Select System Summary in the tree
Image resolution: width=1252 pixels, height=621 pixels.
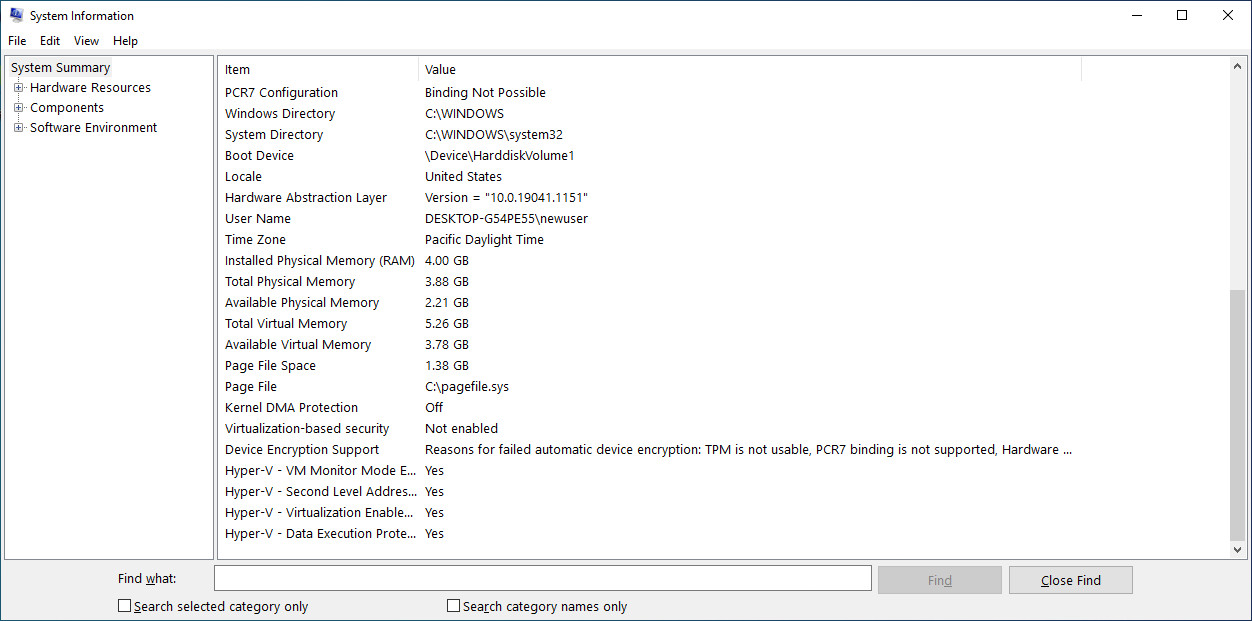[x=61, y=68]
